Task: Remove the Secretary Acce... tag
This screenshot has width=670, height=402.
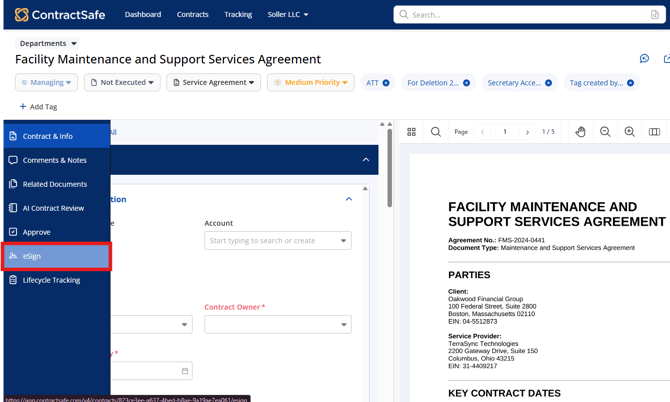Action: pos(548,83)
